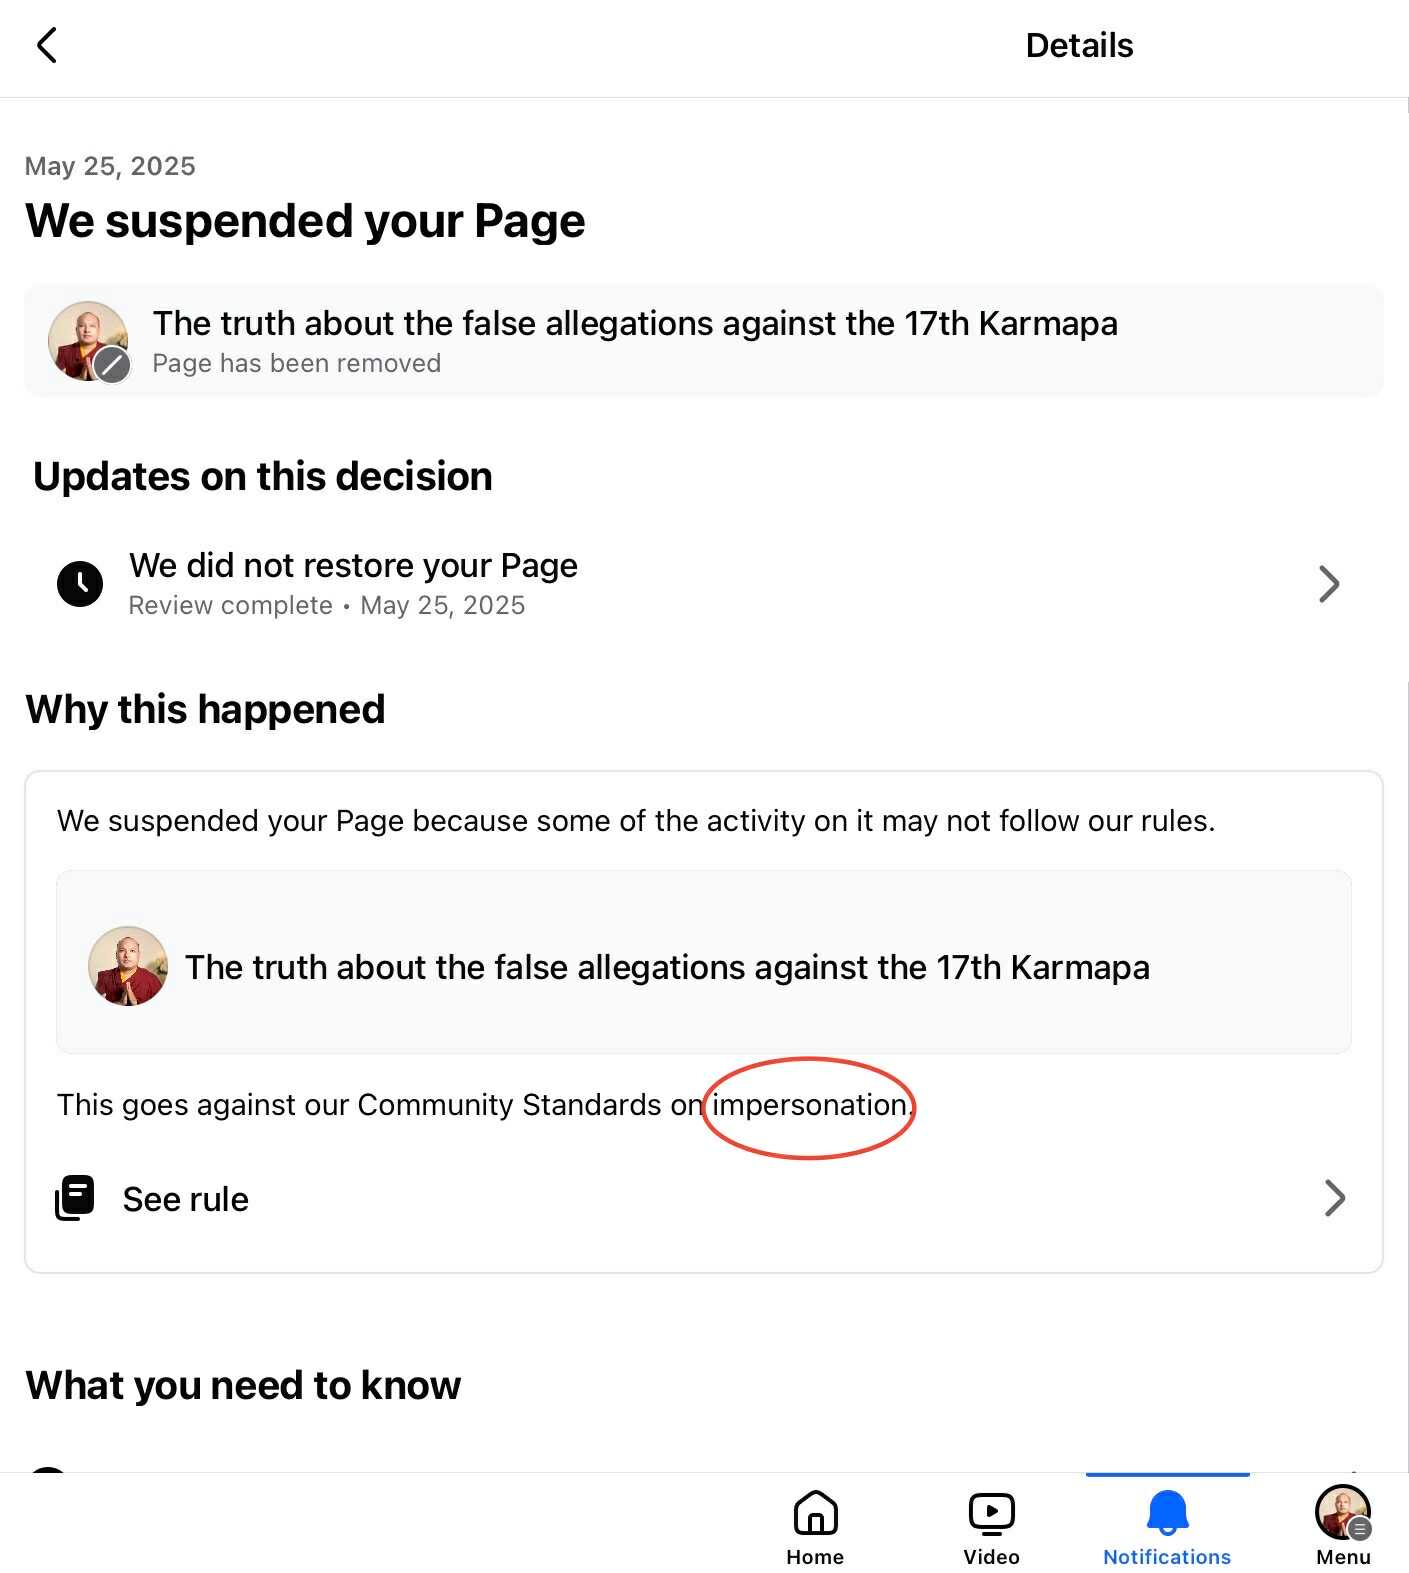Tap the blocked badge on Page avatar
The height and width of the screenshot is (1573, 1409).
click(x=113, y=365)
